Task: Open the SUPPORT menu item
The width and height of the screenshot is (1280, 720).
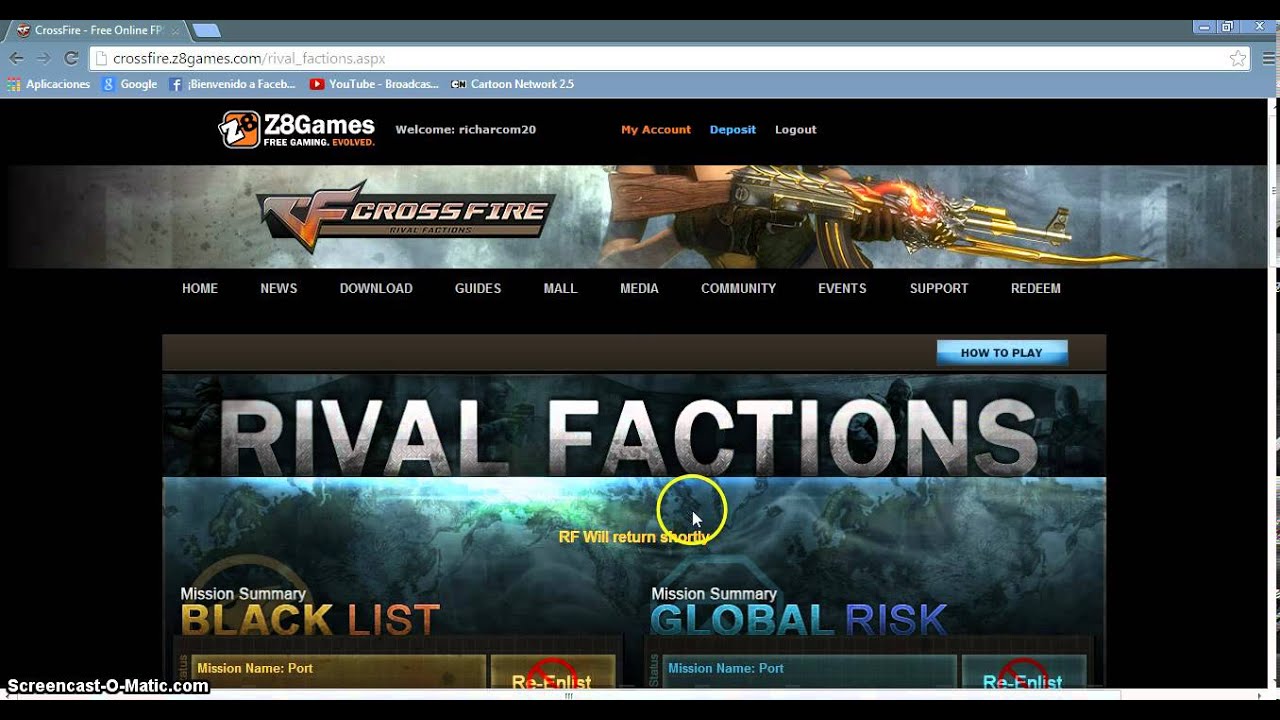Action: point(939,288)
